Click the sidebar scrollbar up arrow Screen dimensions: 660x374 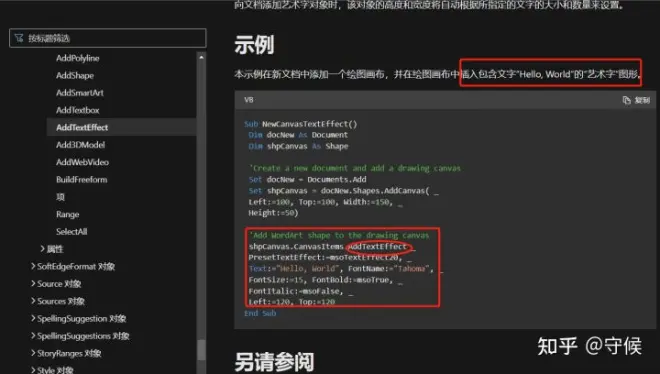201,57
